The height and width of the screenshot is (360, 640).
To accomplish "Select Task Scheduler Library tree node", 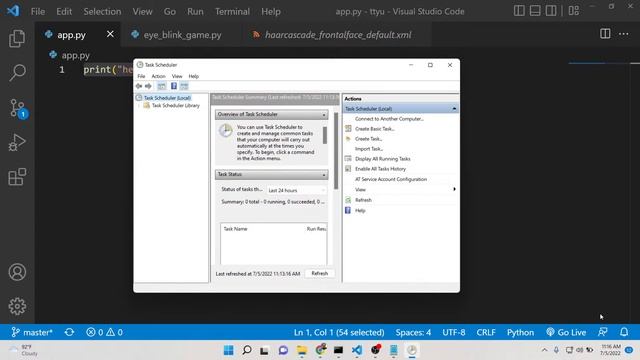I will point(176,106).
